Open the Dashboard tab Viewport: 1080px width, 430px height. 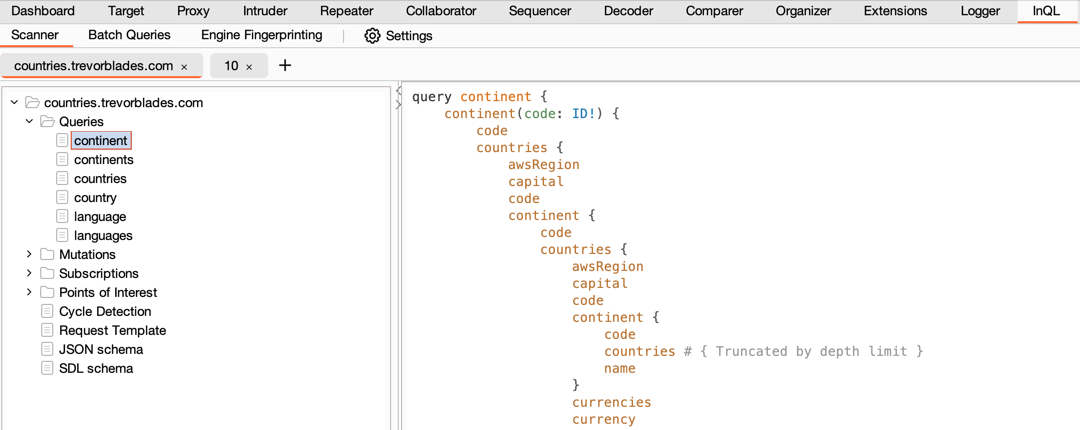click(43, 11)
